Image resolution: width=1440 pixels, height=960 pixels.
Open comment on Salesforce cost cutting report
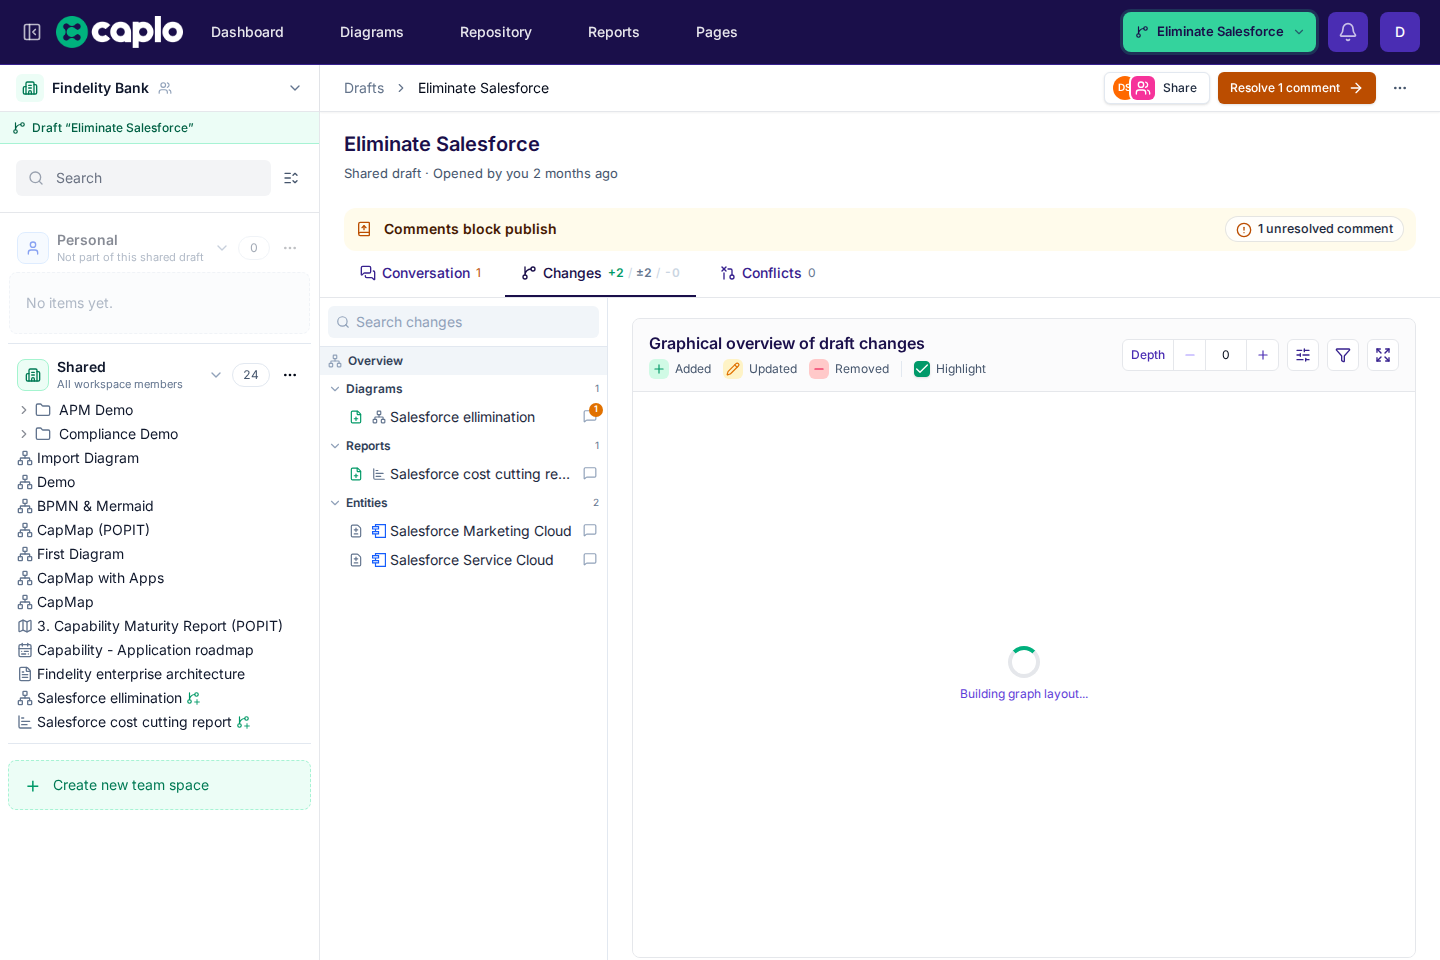590,474
